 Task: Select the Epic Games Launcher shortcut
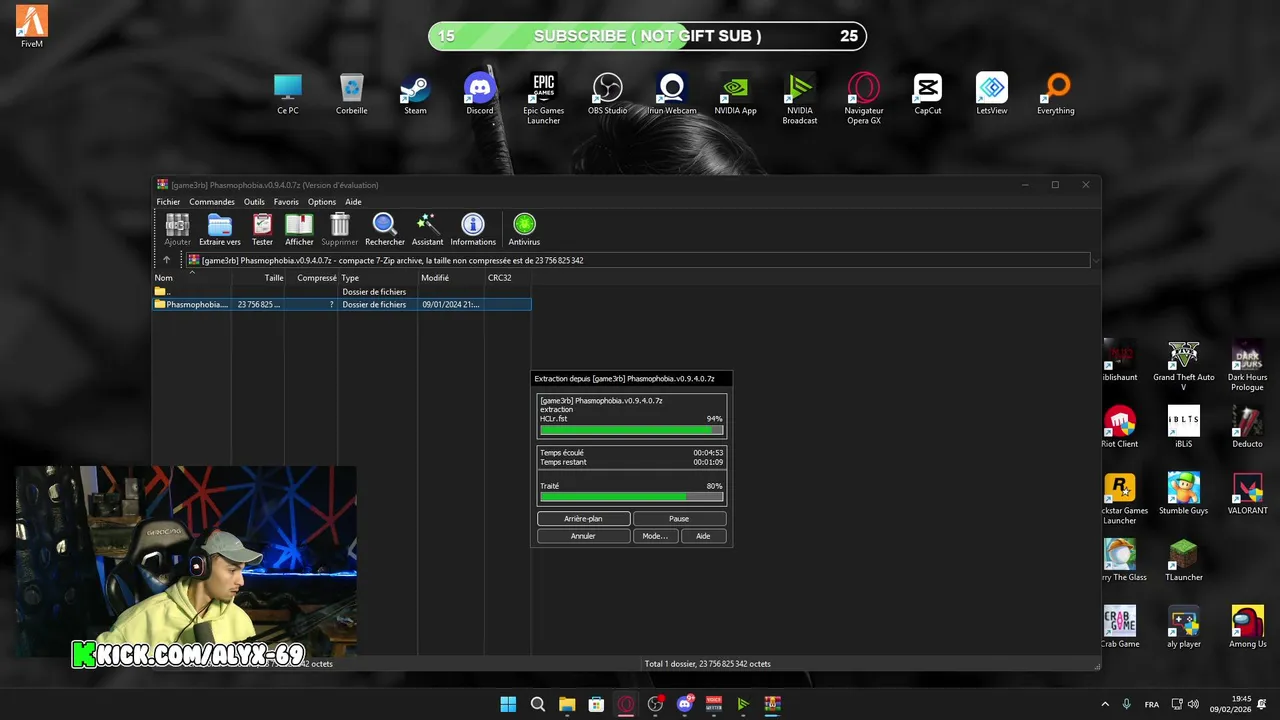(544, 99)
